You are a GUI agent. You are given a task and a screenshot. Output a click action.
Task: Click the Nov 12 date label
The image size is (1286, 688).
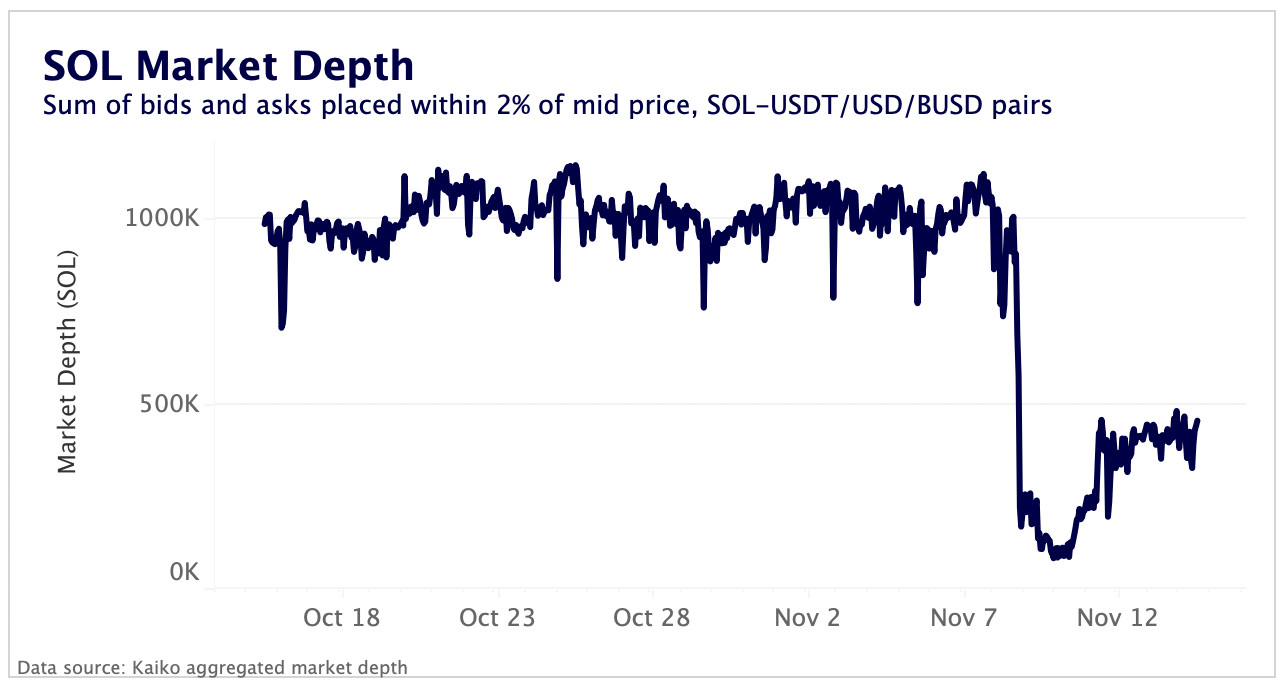(x=1117, y=617)
